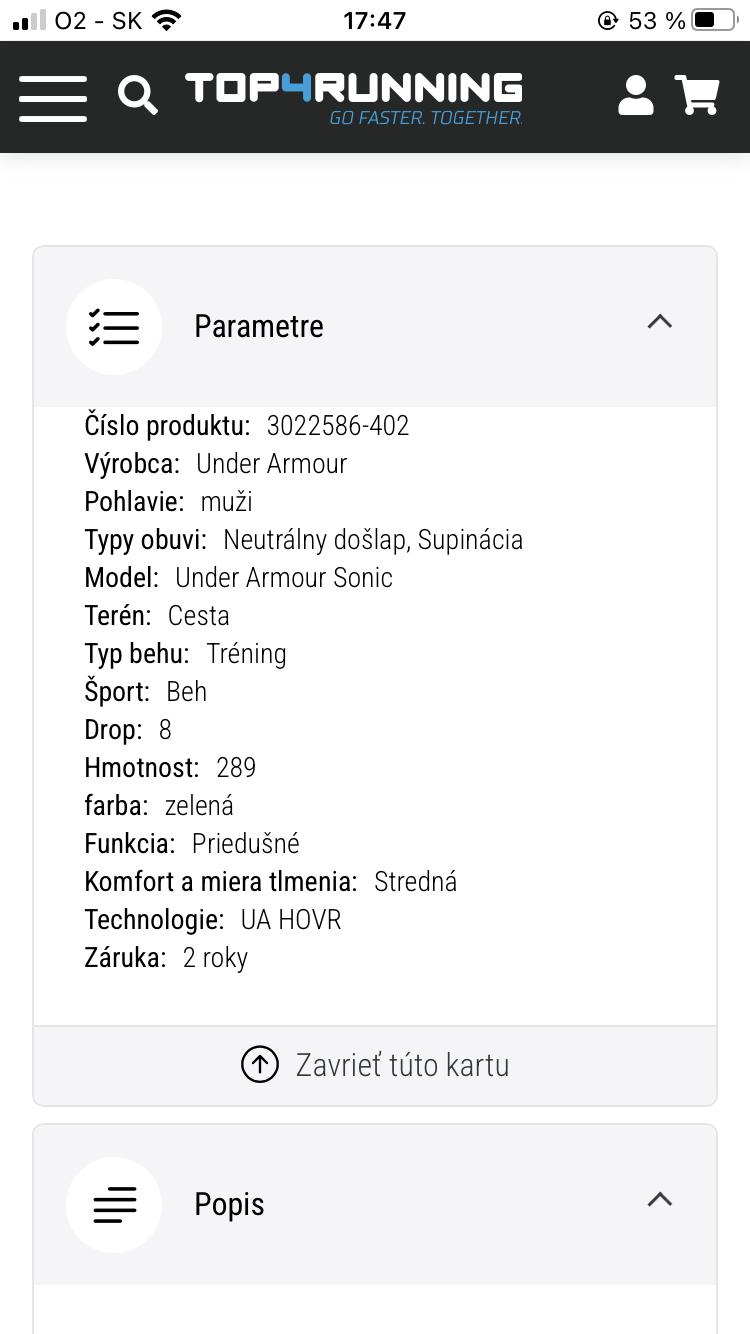The width and height of the screenshot is (750, 1334).
Task: Open the hamburger menu
Action: click(52, 97)
